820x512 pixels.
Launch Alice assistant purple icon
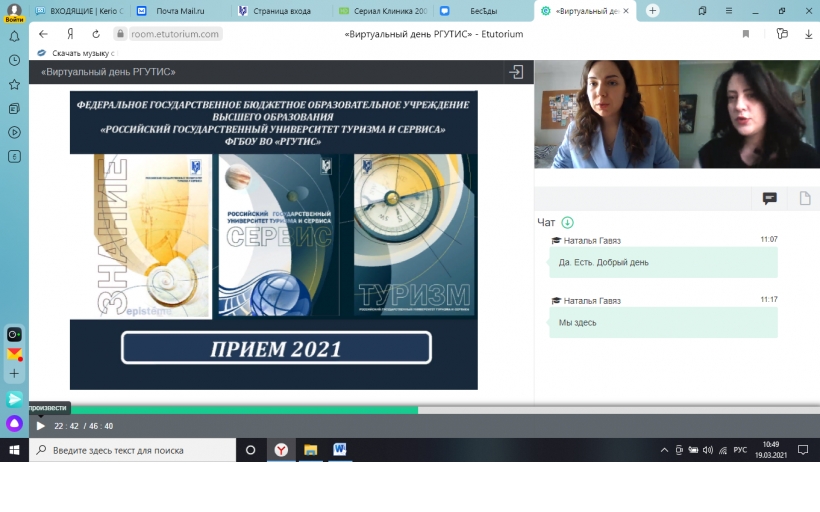tap(14, 423)
